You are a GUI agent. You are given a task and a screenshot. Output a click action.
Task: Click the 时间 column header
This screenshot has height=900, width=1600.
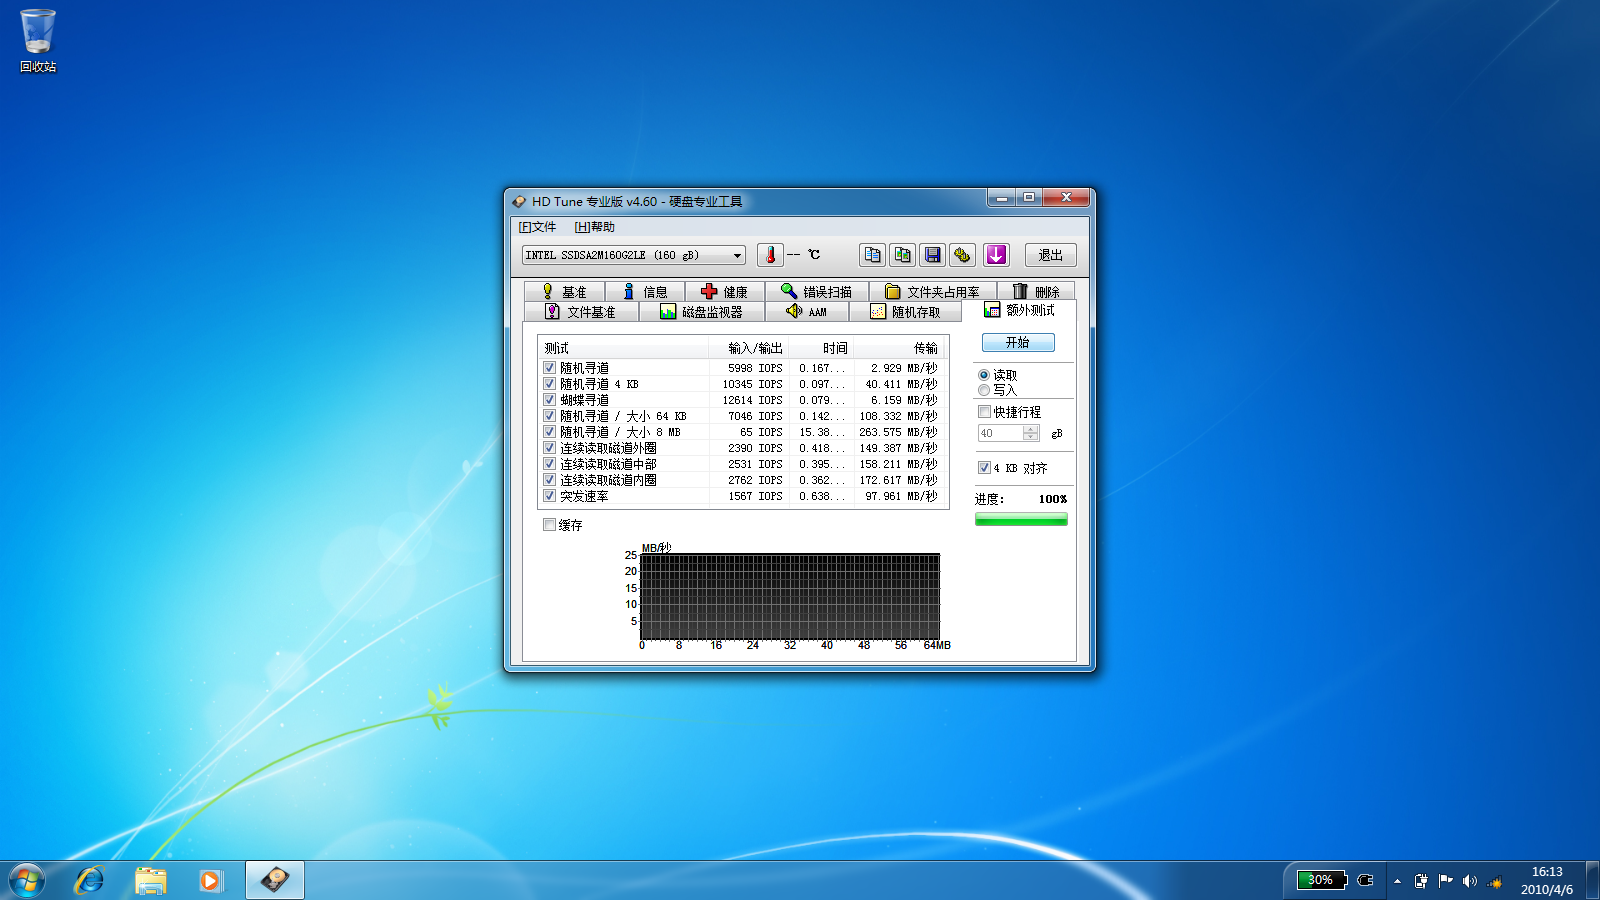[821, 348]
